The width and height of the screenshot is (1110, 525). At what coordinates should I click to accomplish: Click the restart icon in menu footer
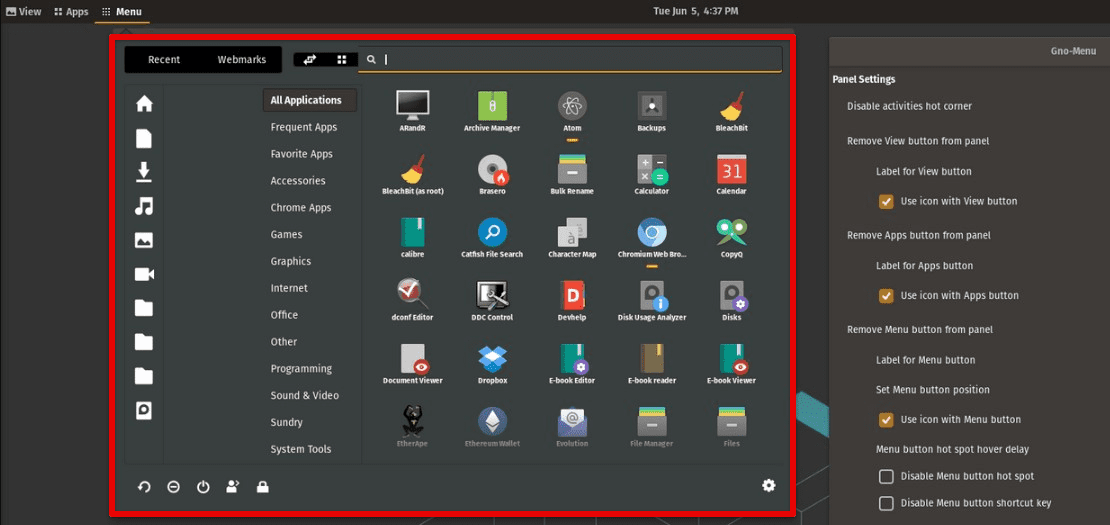(x=144, y=487)
